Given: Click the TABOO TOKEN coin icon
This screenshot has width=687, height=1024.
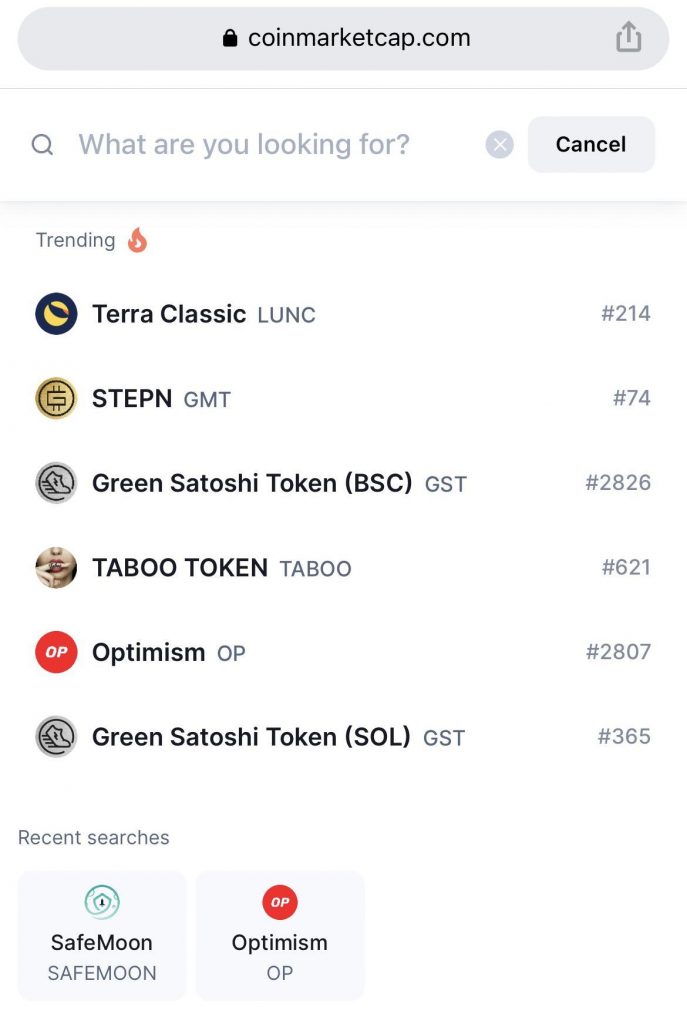Looking at the screenshot, I should click(x=55, y=567).
